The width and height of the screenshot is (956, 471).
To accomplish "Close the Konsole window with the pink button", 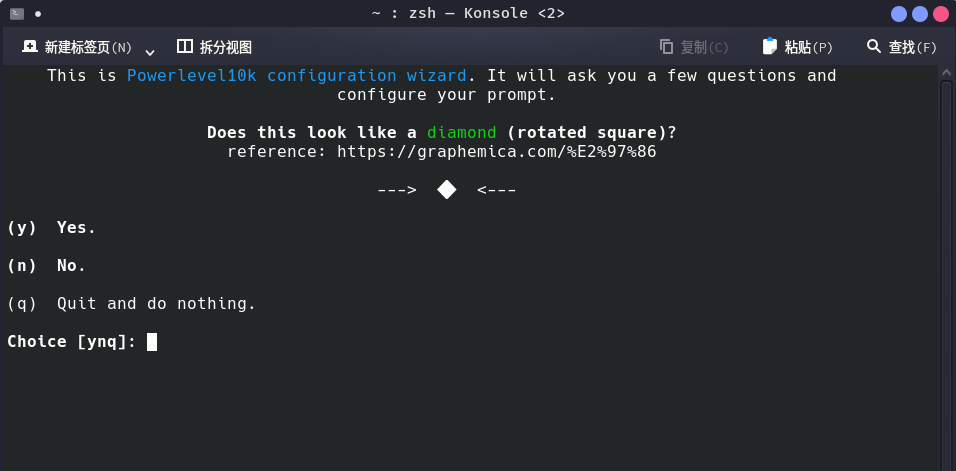I will pos(941,14).
